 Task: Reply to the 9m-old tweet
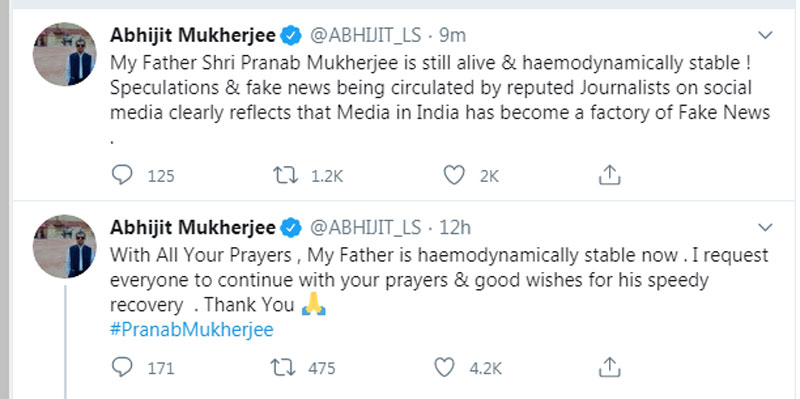tap(122, 175)
